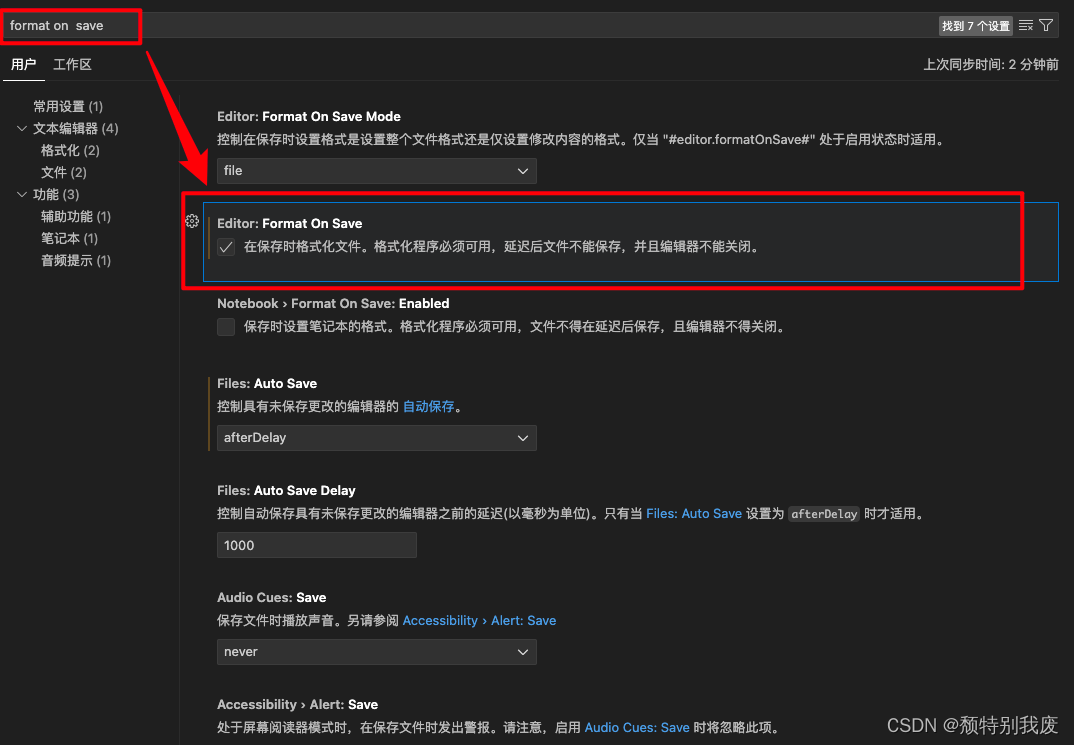Switch to the 工作区 settings tab
This screenshot has width=1074, height=745.
point(72,64)
